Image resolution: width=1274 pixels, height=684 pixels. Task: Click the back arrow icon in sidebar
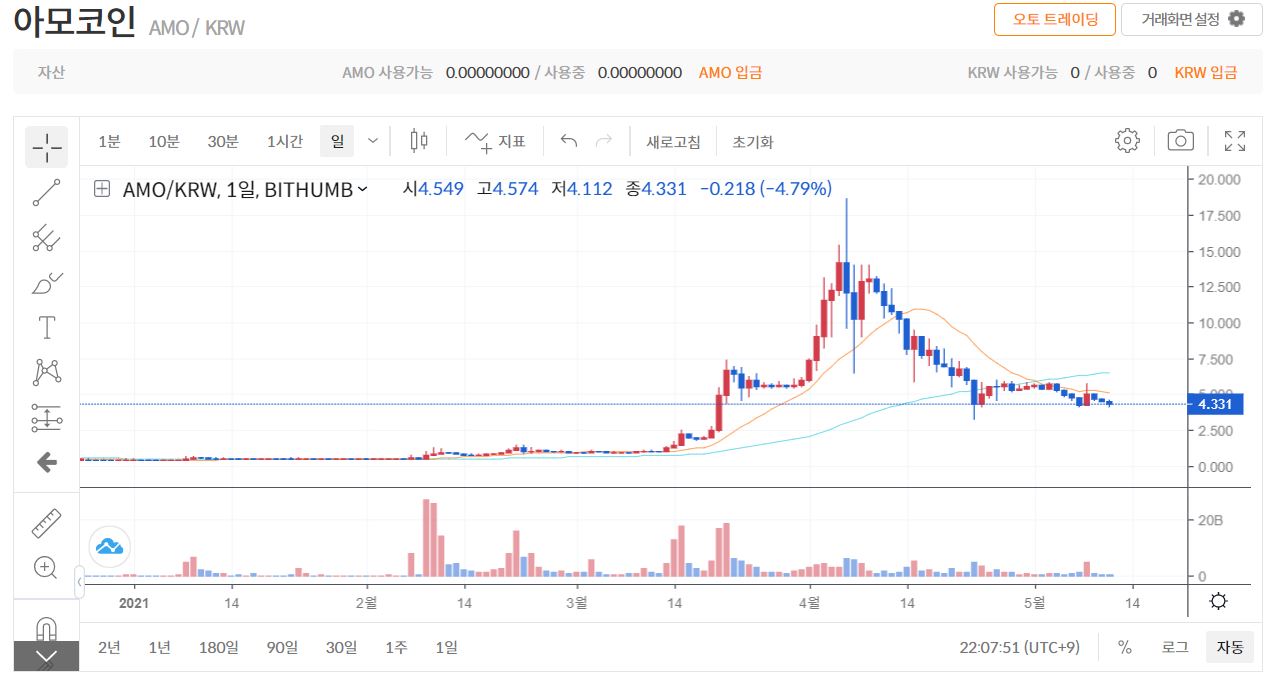click(46, 462)
